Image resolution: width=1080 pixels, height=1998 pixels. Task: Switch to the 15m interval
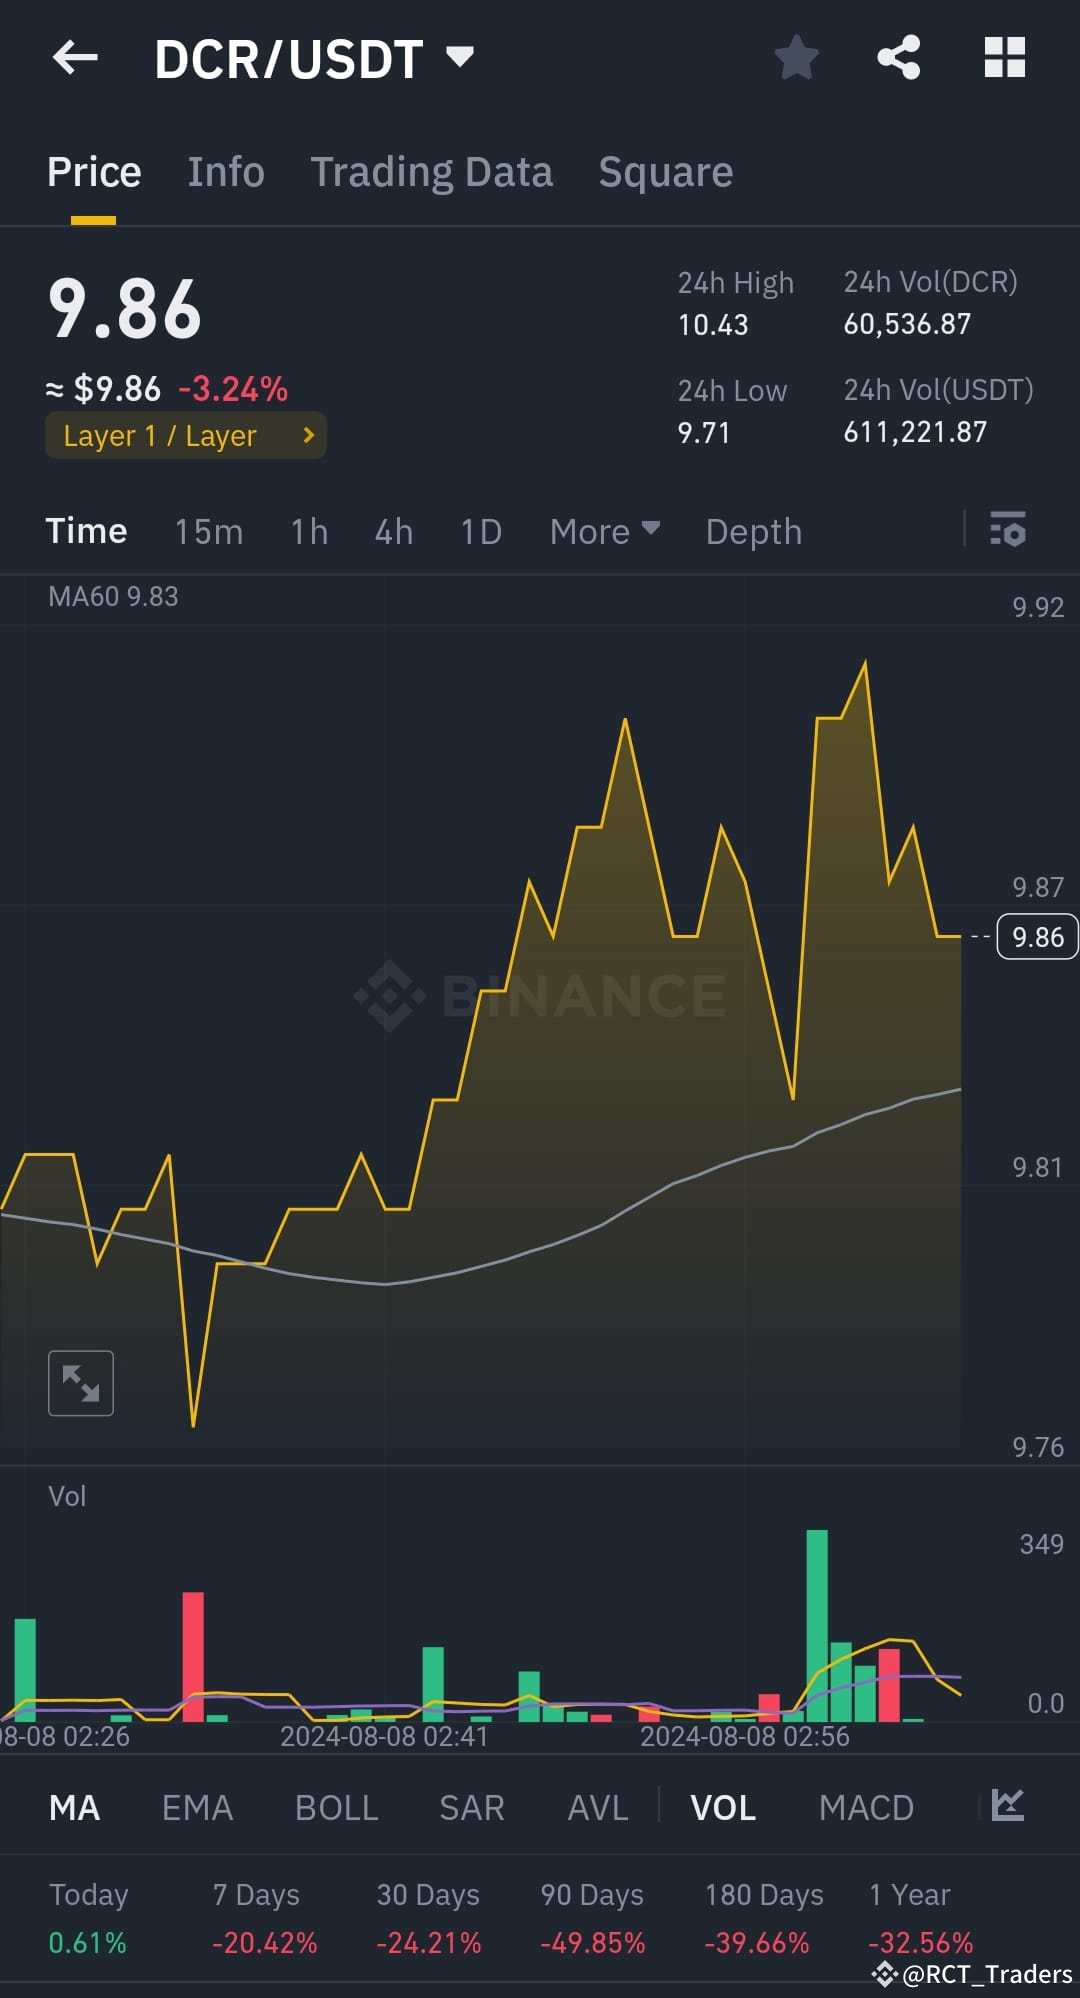tap(208, 531)
